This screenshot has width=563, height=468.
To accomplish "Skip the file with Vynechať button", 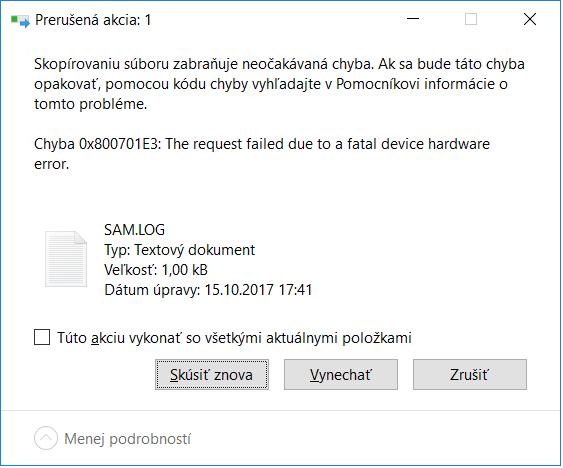I will coord(341,375).
